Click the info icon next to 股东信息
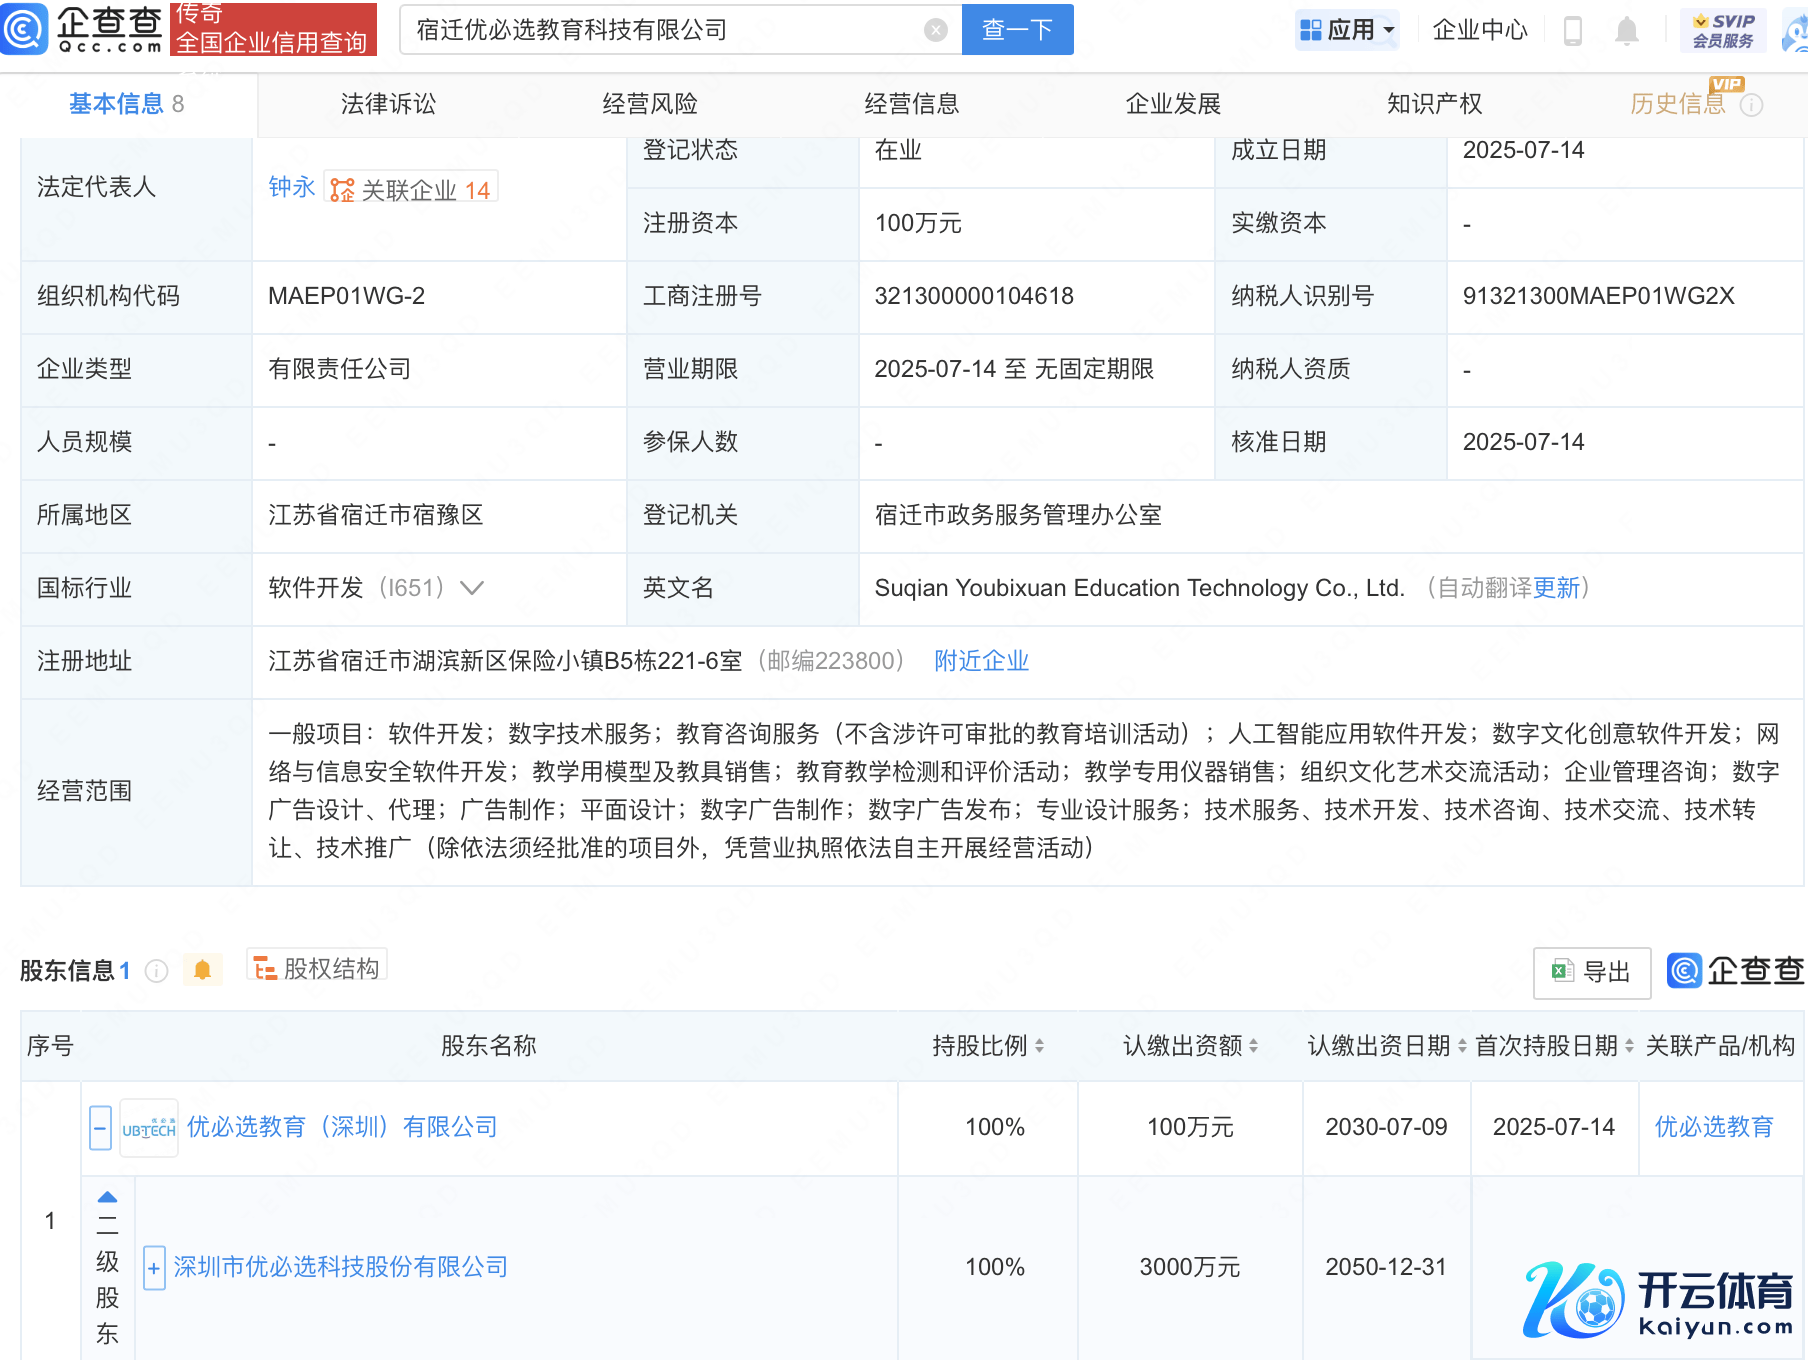Image resolution: width=1808 pixels, height=1360 pixels. 157,971
